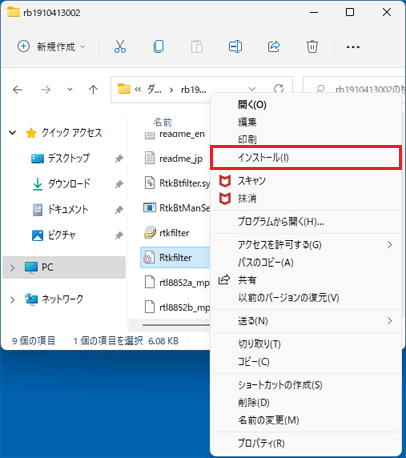Expand the ネットワーク tree node

coord(12,299)
